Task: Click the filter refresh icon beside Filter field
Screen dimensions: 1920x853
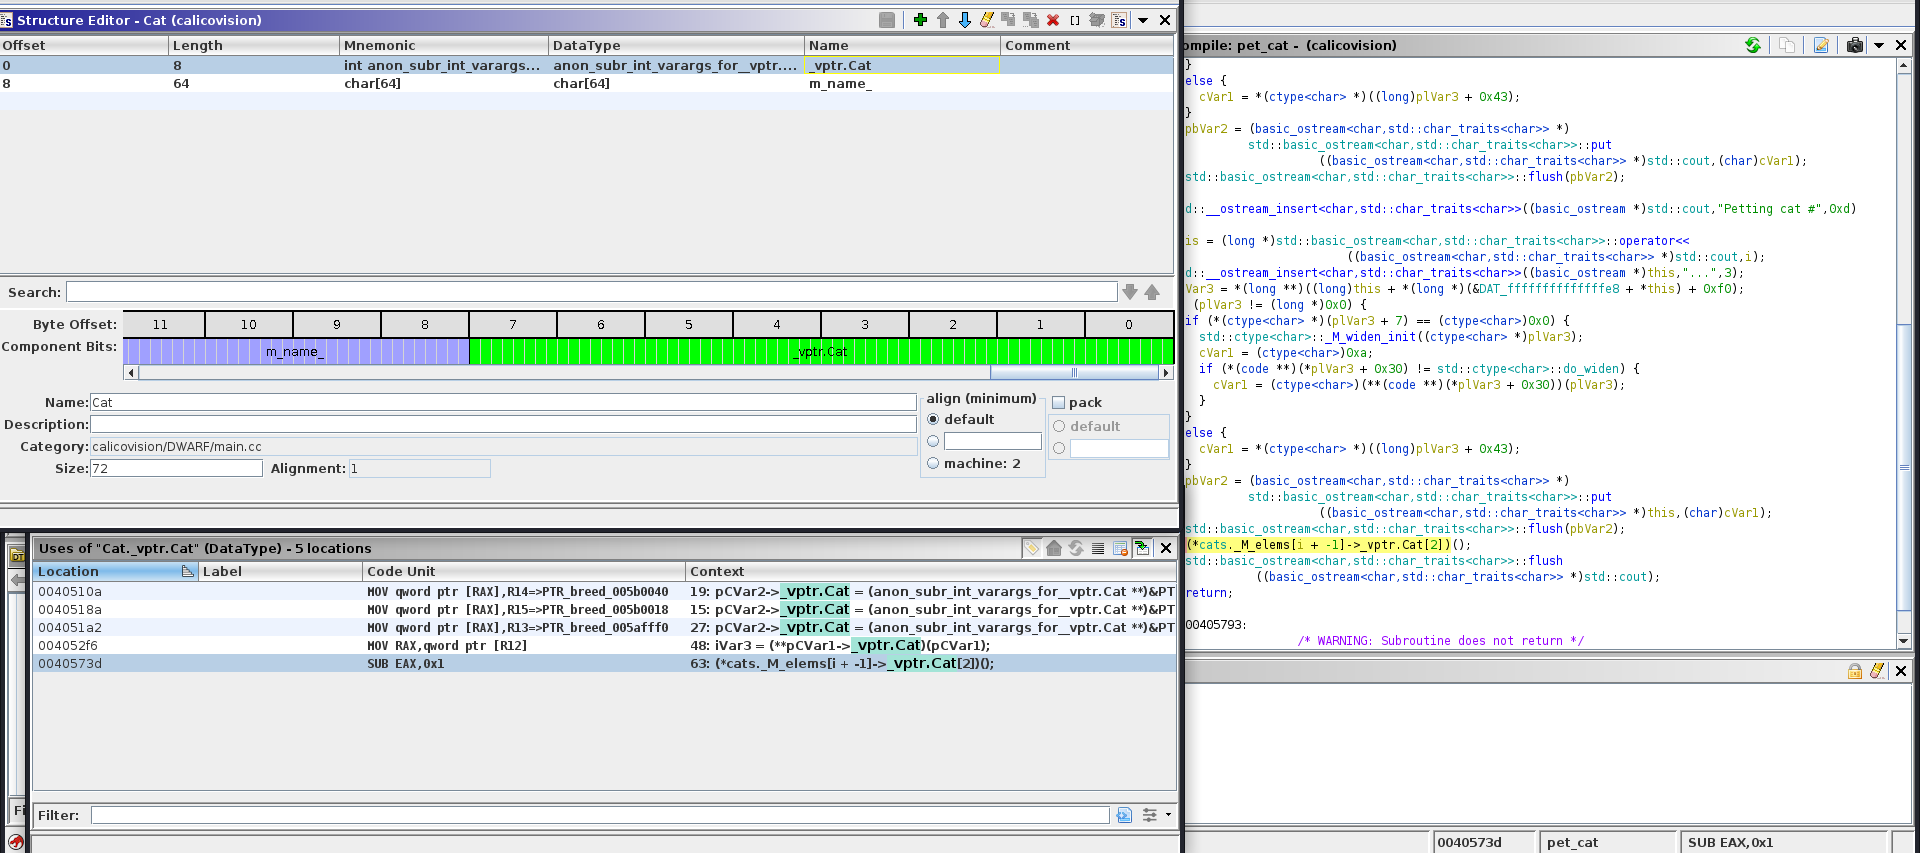Action: point(1124,815)
